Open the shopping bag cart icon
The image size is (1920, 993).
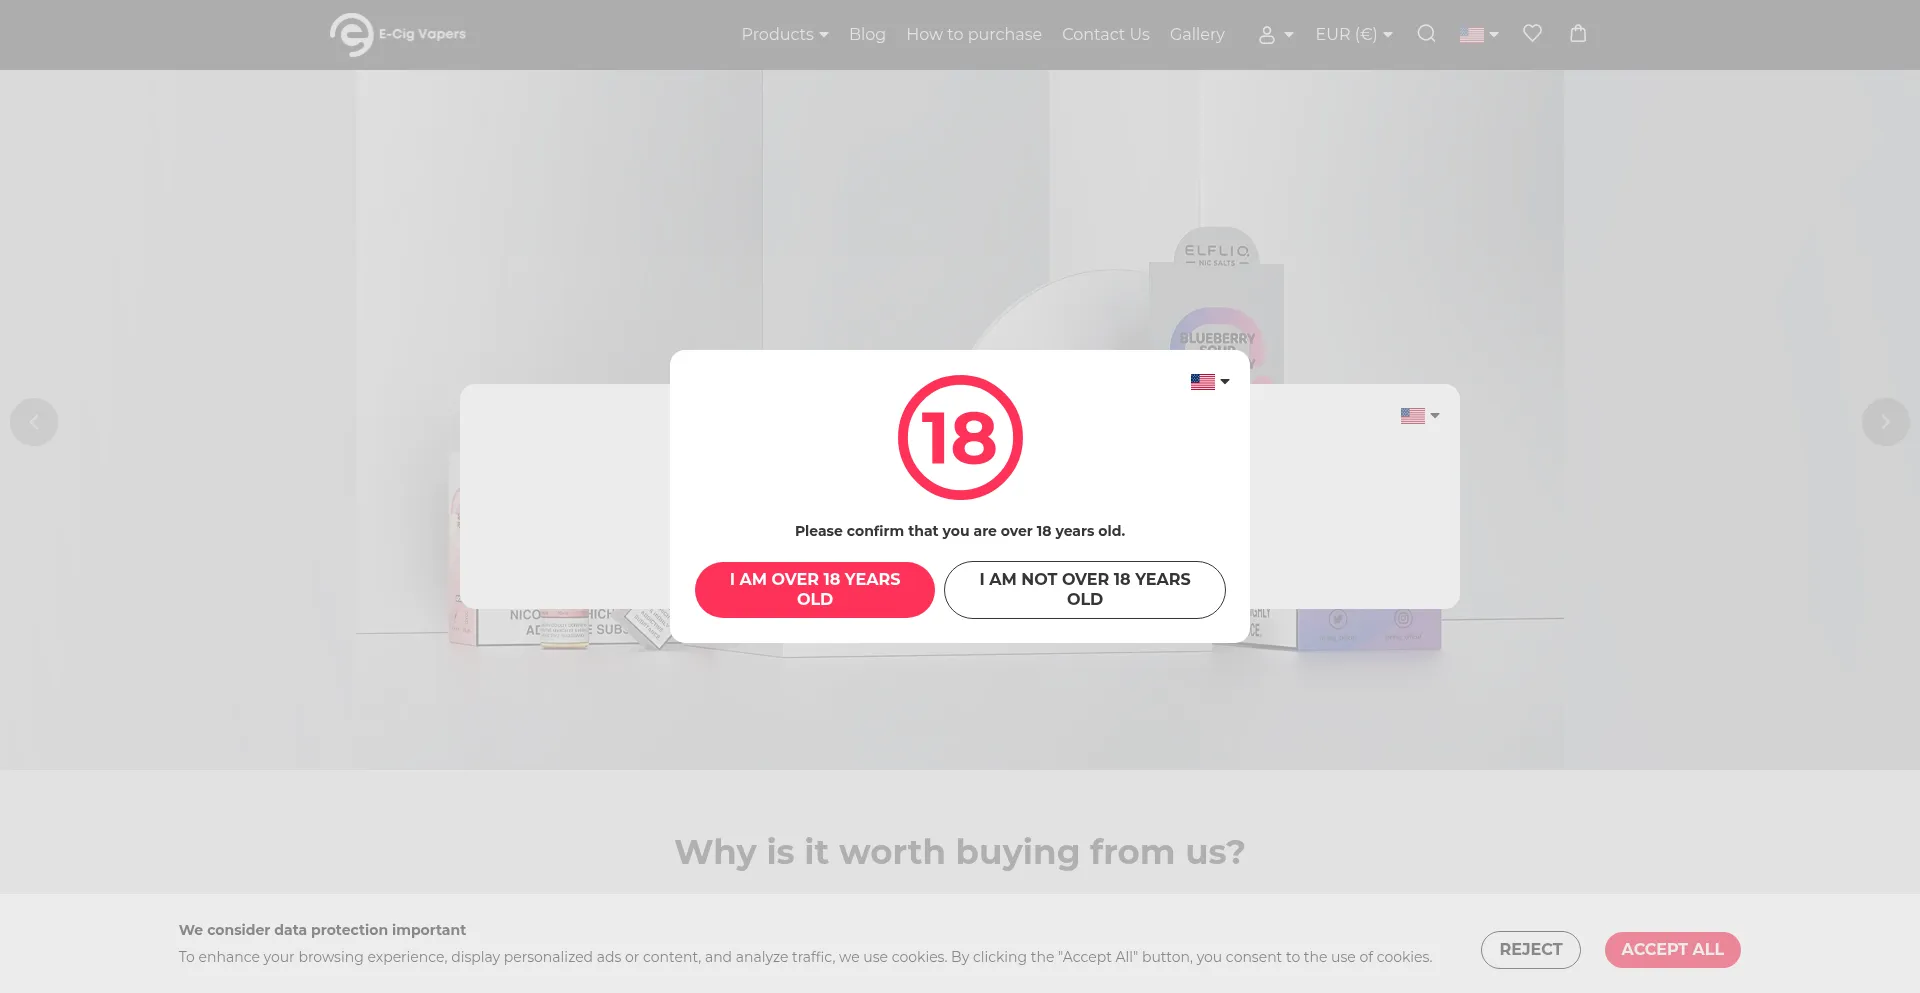[1578, 34]
